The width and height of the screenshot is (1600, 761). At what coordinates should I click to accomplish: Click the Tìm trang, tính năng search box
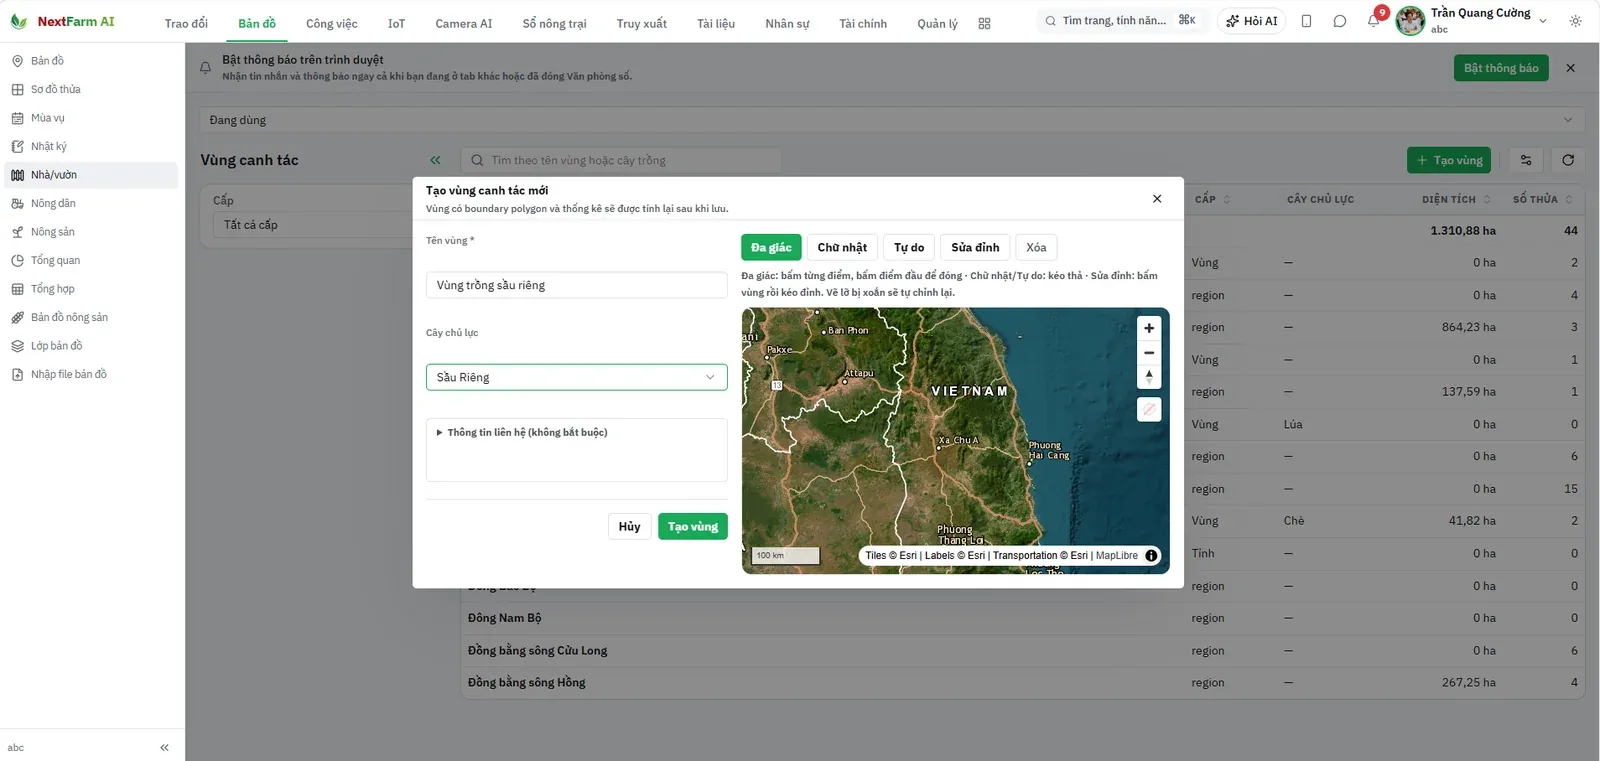click(1121, 21)
